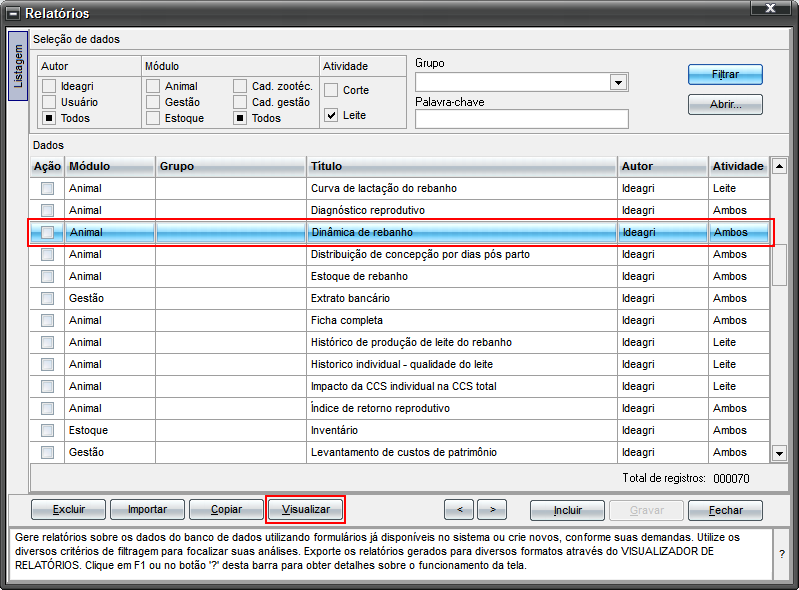Sort by the Módulo column header
The width and height of the screenshot is (799, 590).
tap(110, 166)
